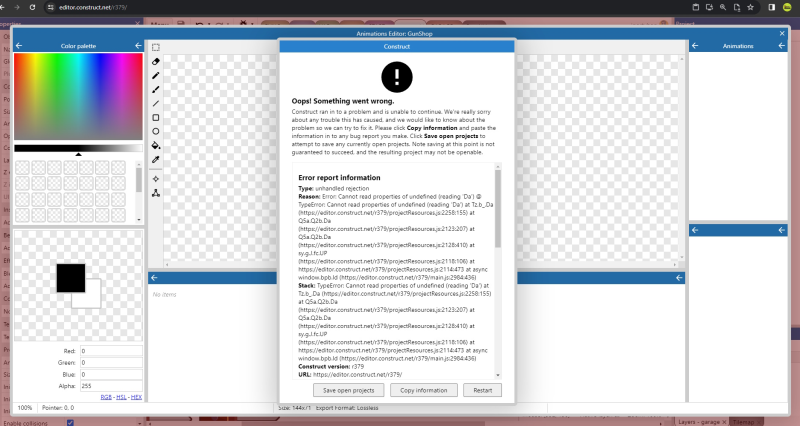Click left arrow of the frames panel bar
This screenshot has width=800, height=426.
pyautogui.click(x=154, y=278)
